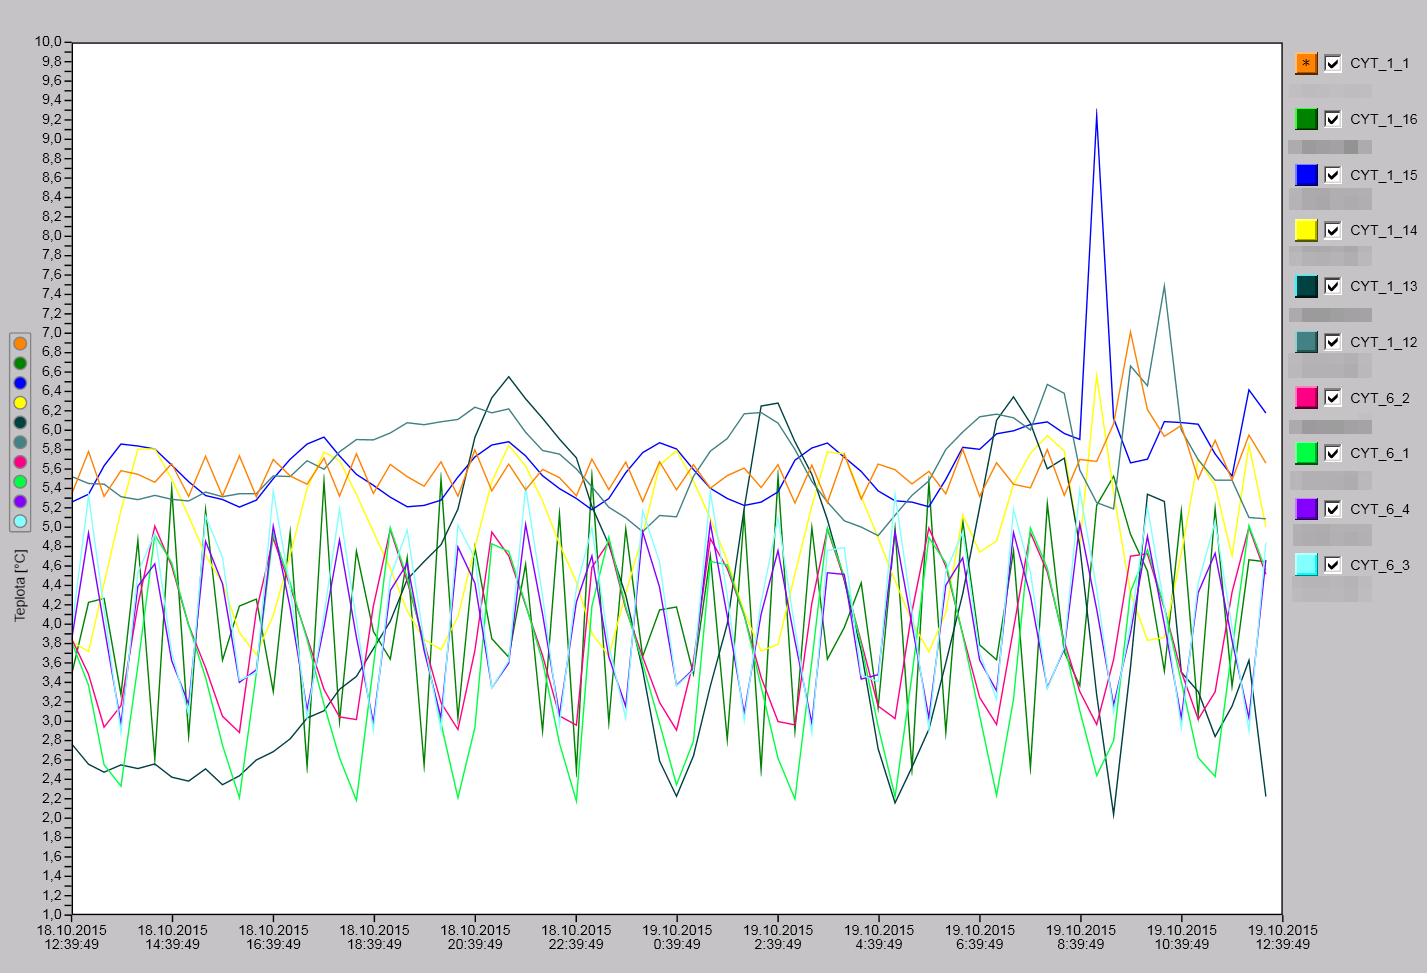1427x973 pixels.
Task: Click the CYT_1_16 legend label
Action: pos(1383,119)
